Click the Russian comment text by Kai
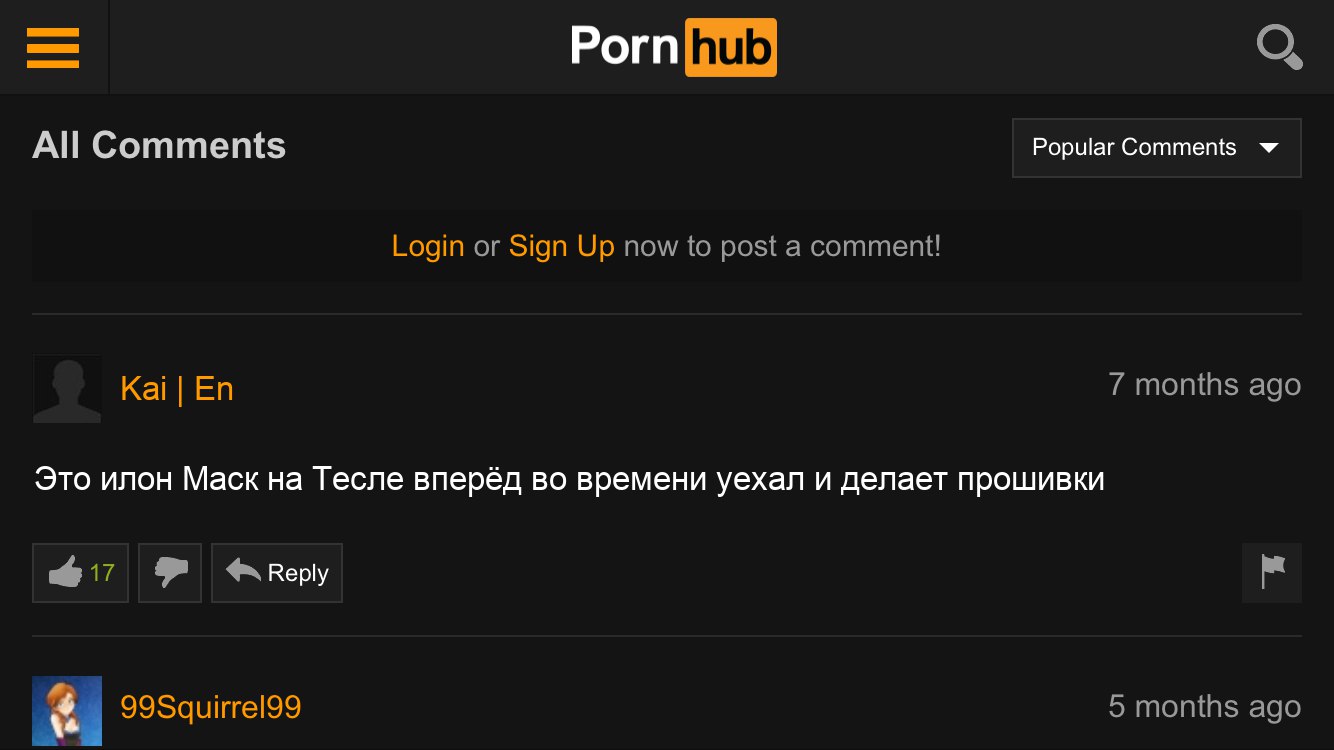 click(x=569, y=479)
